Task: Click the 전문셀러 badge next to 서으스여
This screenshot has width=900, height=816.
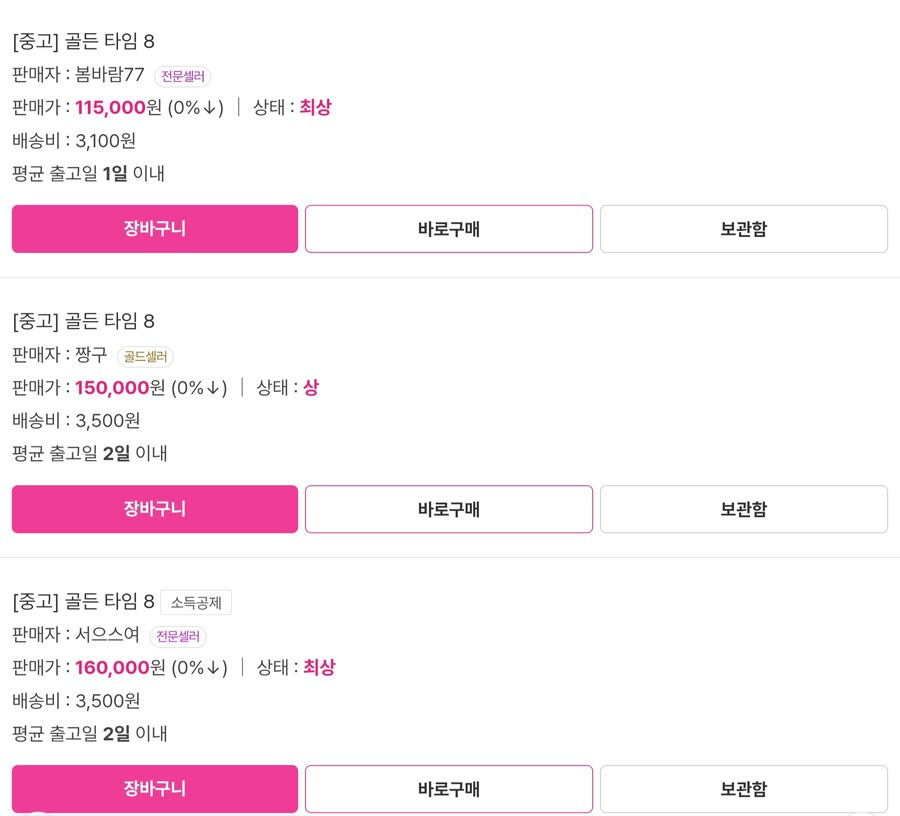Action: pyautogui.click(x=177, y=636)
